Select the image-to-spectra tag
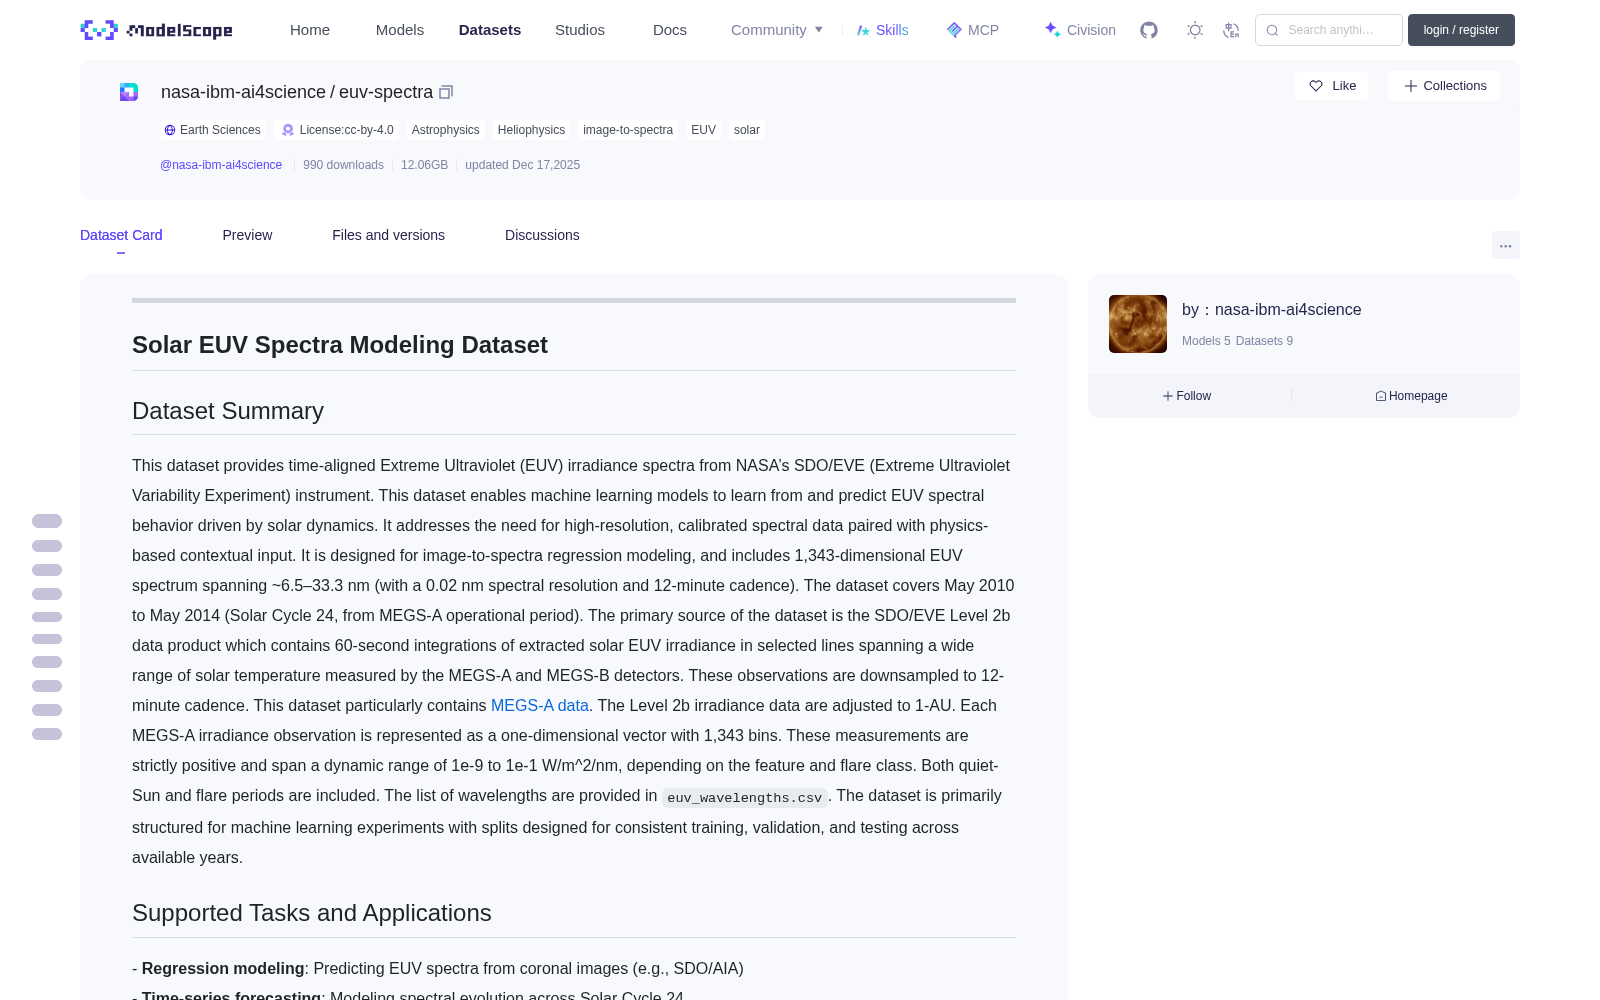 click(628, 130)
